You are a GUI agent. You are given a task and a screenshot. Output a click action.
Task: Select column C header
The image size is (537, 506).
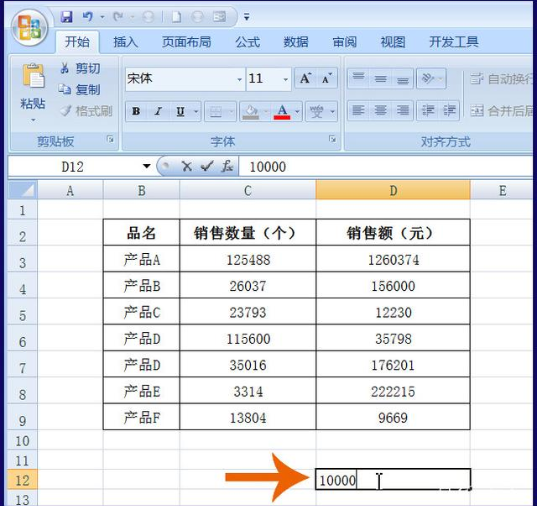tap(248, 190)
